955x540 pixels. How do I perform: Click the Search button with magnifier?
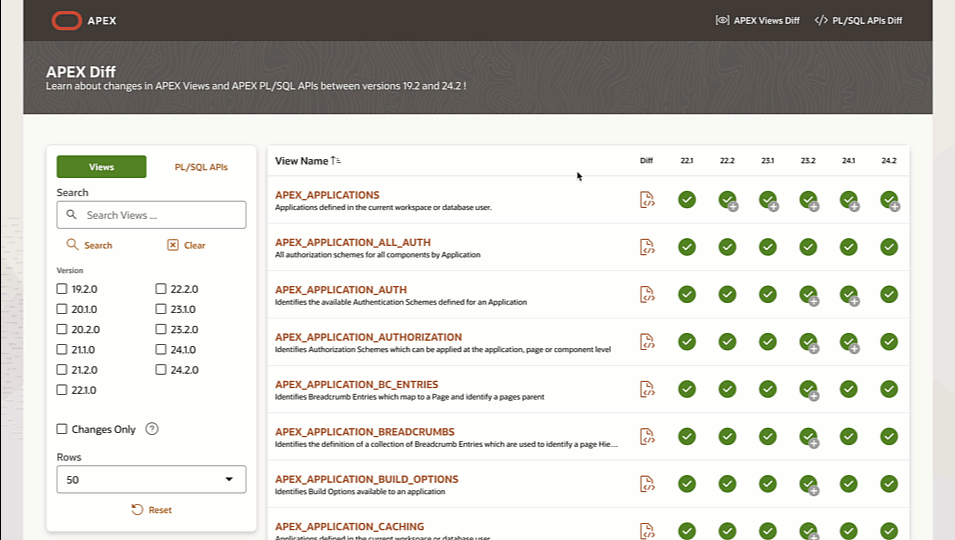(90, 245)
